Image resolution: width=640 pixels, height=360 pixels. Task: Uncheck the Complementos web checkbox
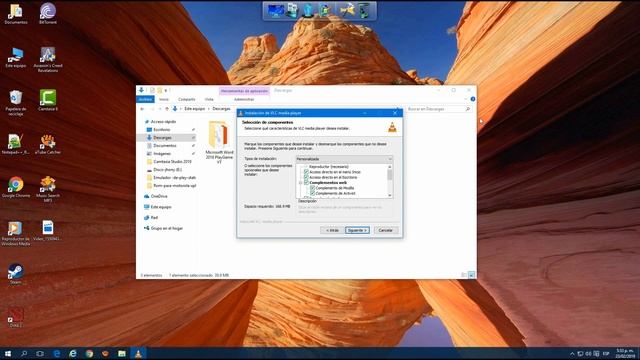pos(306,183)
